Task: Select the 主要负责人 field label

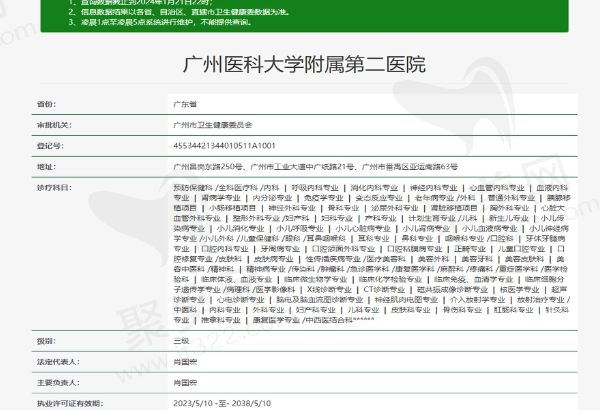Action: point(58,382)
